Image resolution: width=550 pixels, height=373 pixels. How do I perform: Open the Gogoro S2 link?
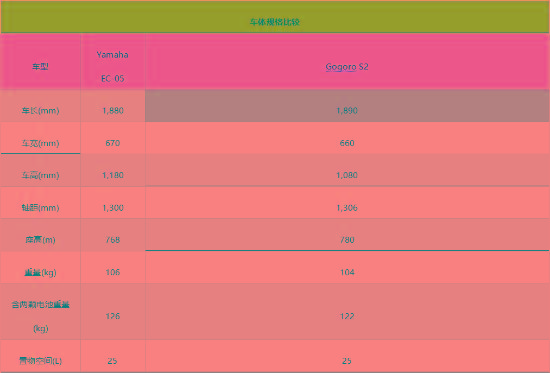point(347,67)
